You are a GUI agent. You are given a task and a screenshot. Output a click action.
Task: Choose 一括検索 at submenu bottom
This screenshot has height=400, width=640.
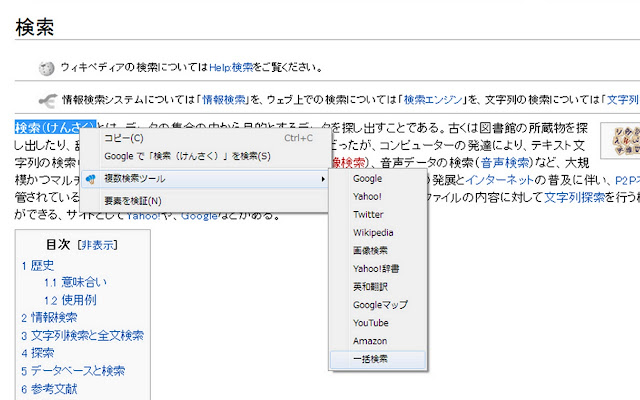(x=378, y=359)
